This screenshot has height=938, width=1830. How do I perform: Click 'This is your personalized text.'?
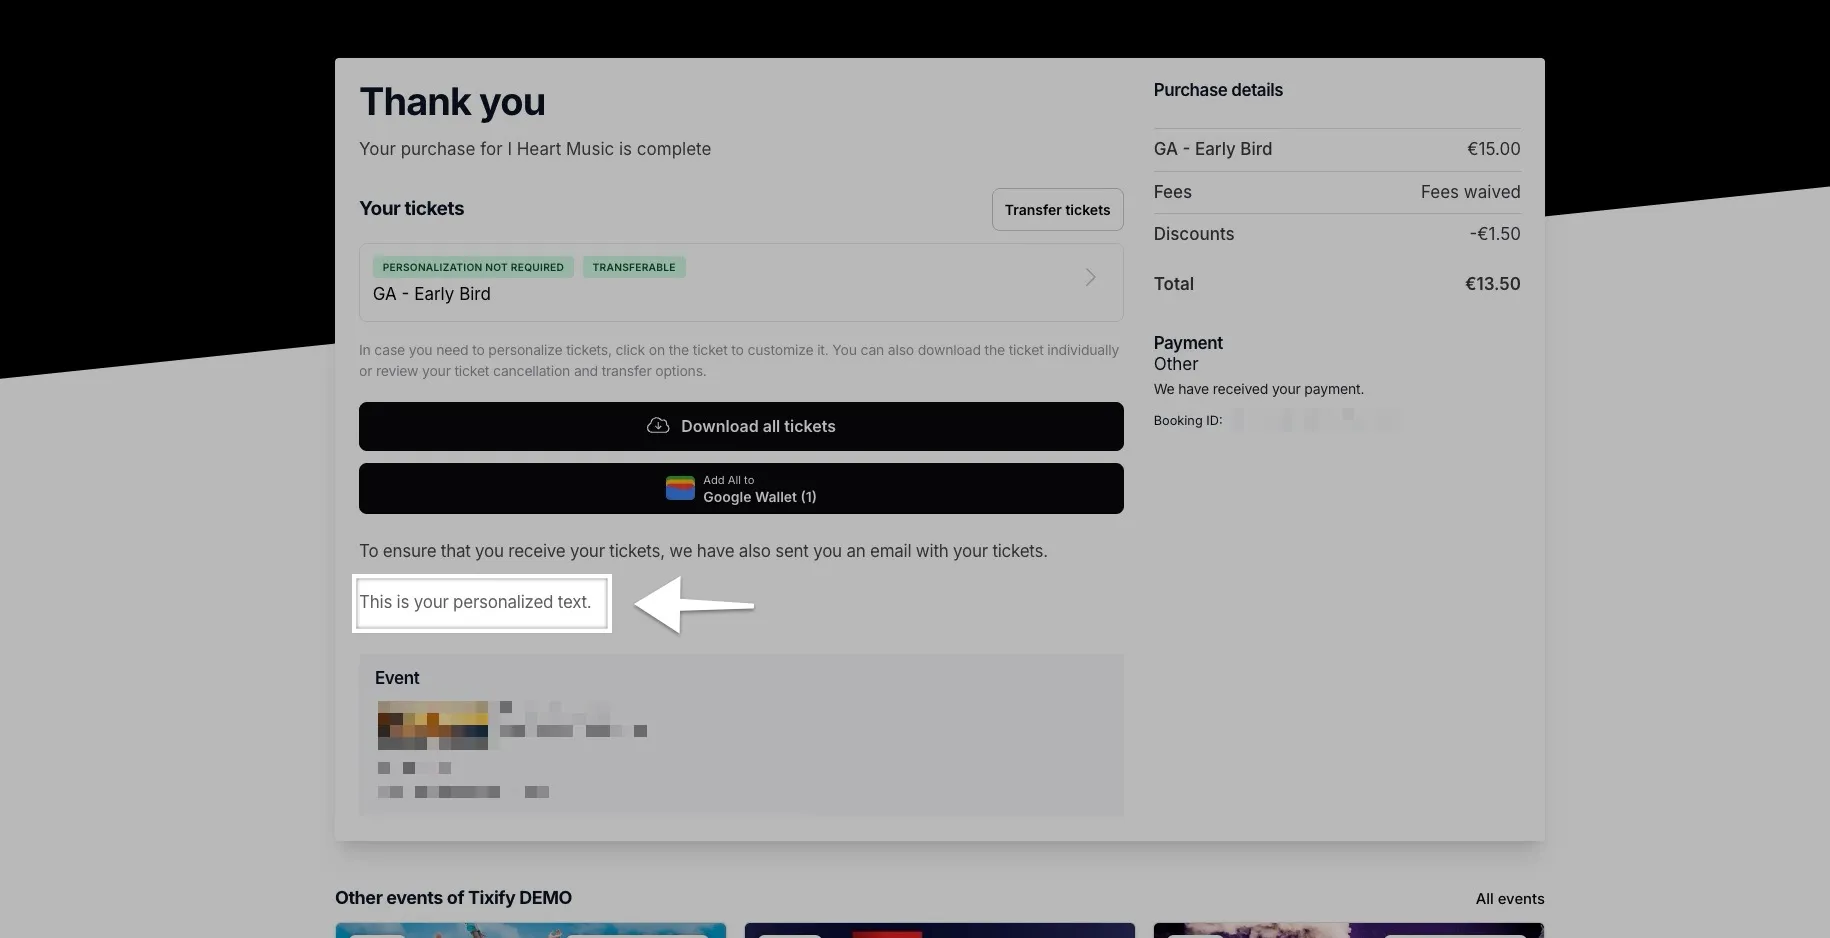point(475,602)
